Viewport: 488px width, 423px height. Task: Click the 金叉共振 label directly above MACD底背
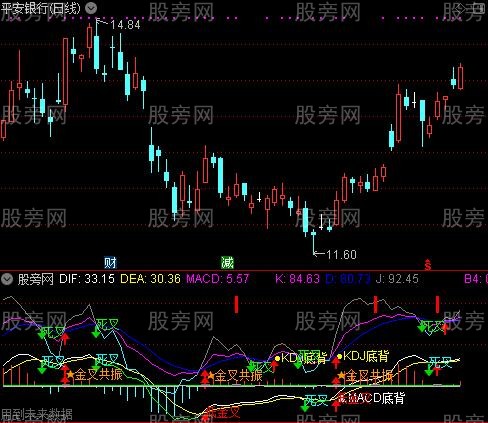pyautogui.click(x=369, y=376)
